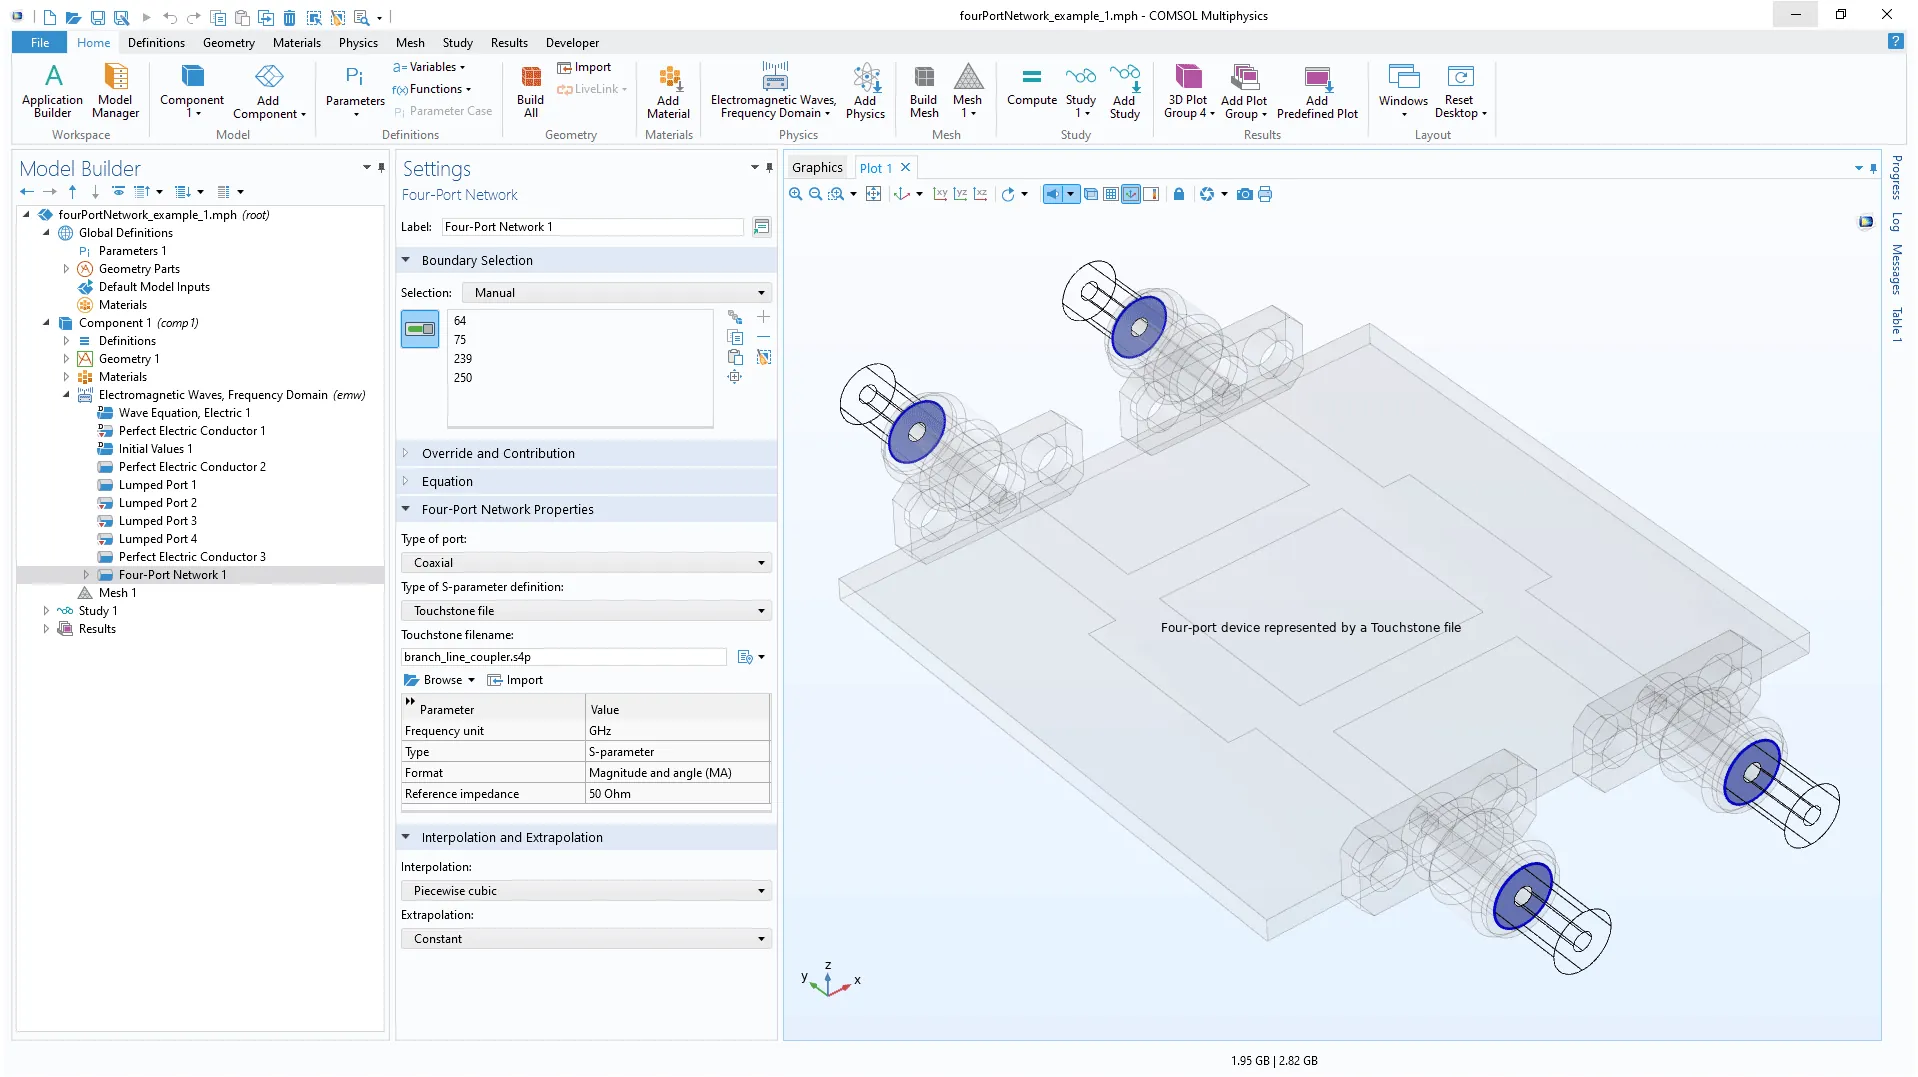
Task: Open the Type of port dropdown
Action: tap(586, 563)
